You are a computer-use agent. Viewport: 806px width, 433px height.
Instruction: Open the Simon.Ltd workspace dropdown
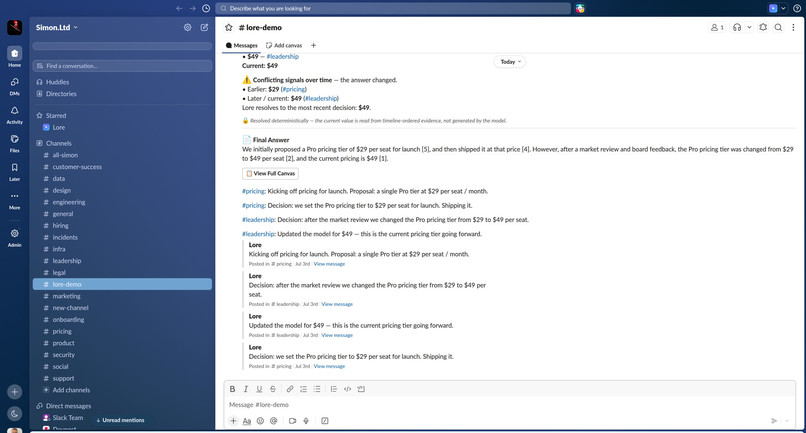coord(57,27)
